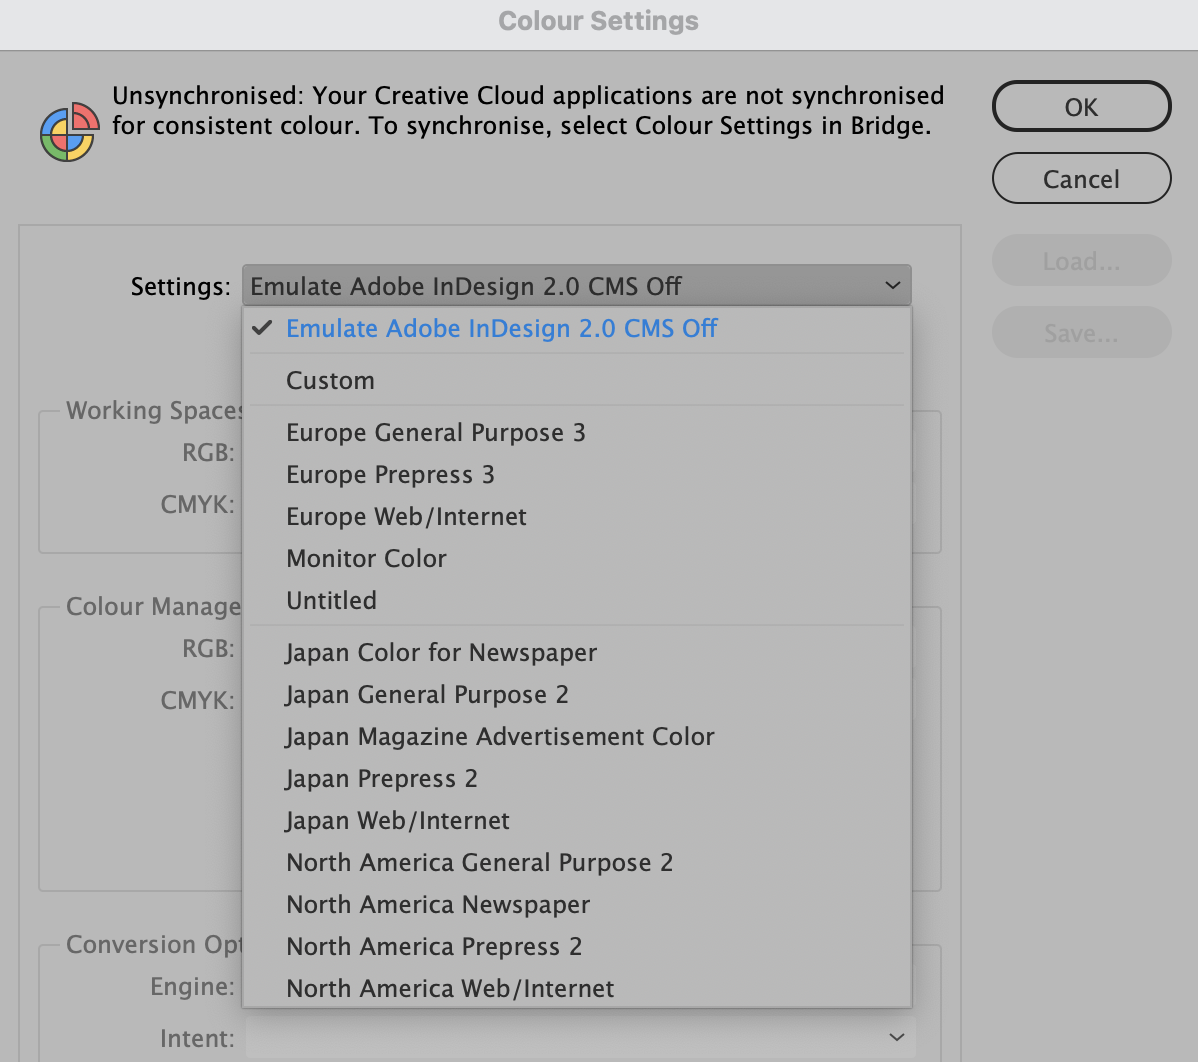Click the colour sync status icon
This screenshot has height=1062, width=1198.
[x=69, y=131]
